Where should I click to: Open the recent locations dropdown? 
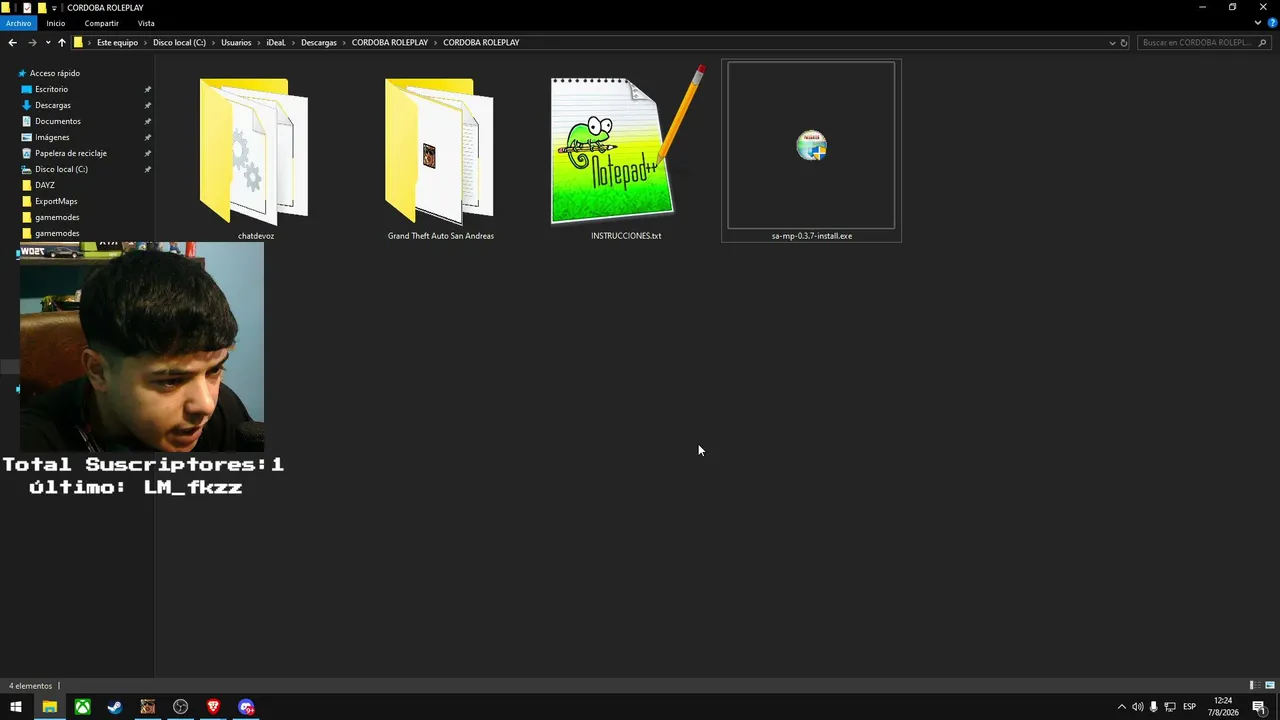click(x=47, y=43)
